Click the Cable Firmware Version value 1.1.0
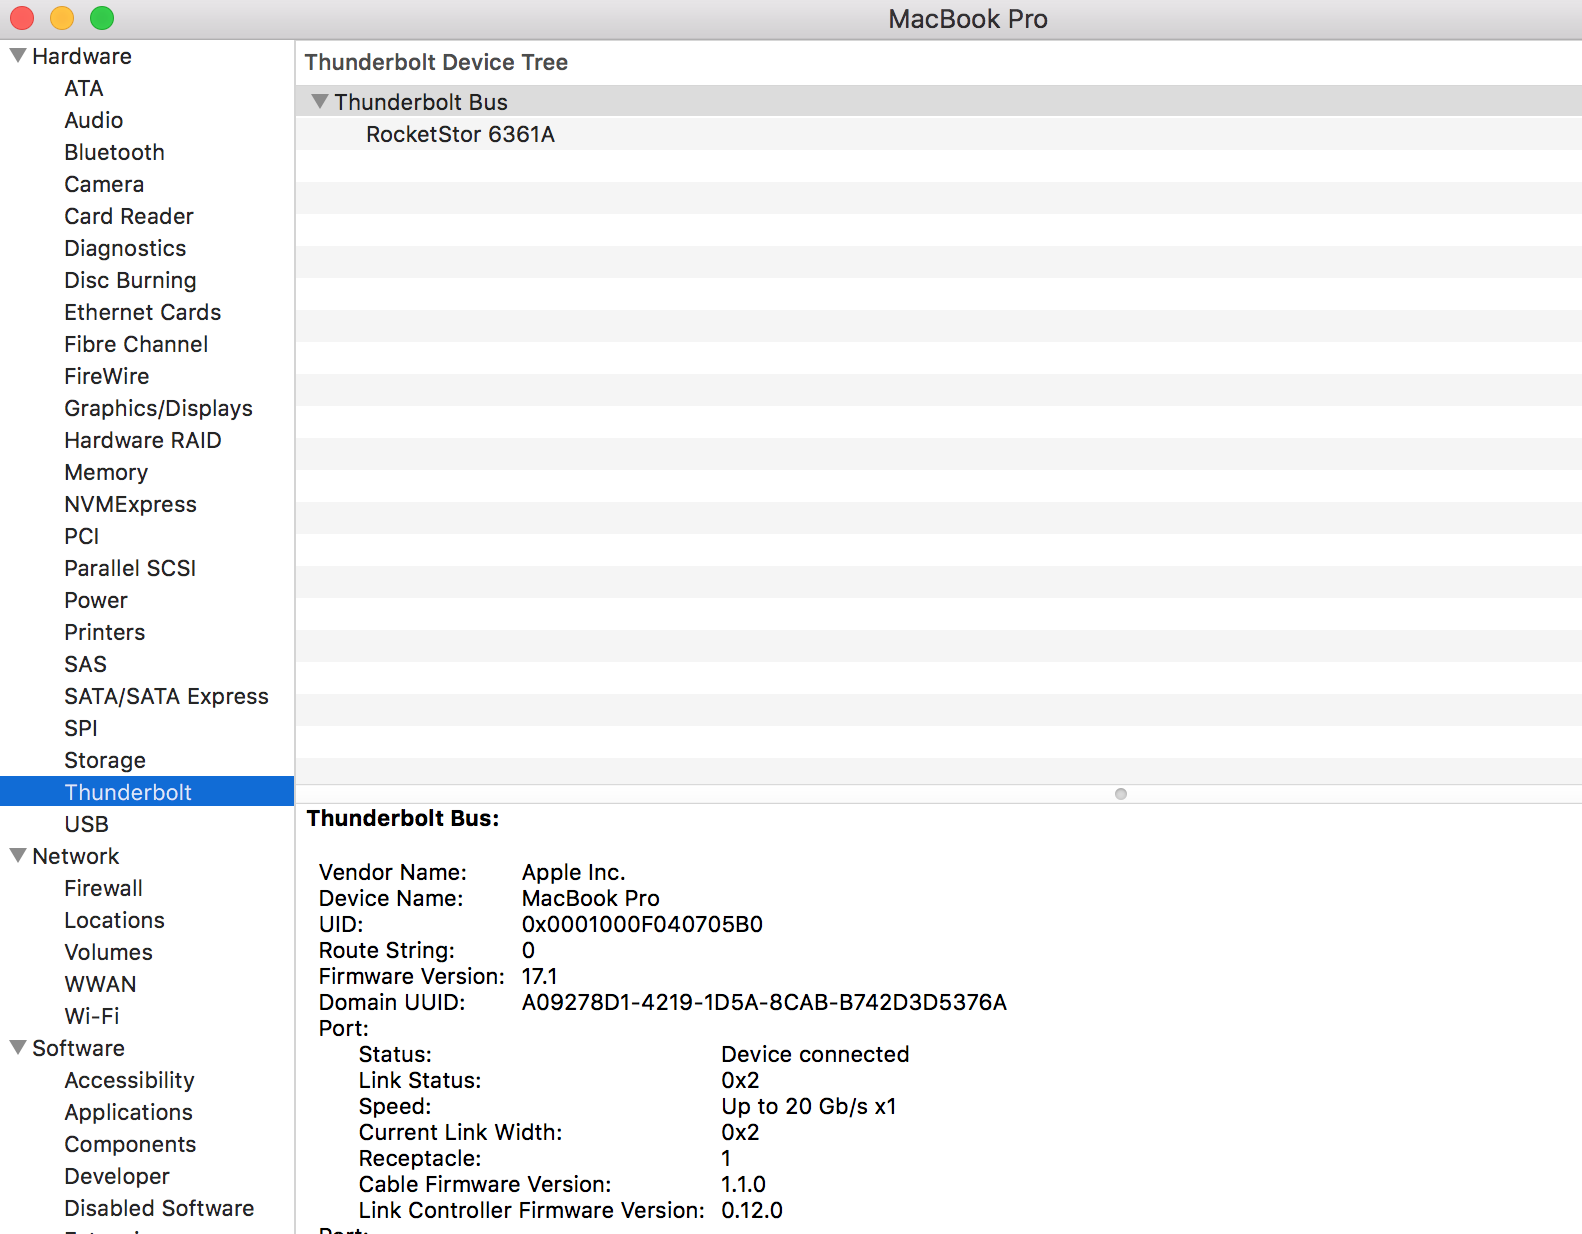 [x=743, y=1184]
